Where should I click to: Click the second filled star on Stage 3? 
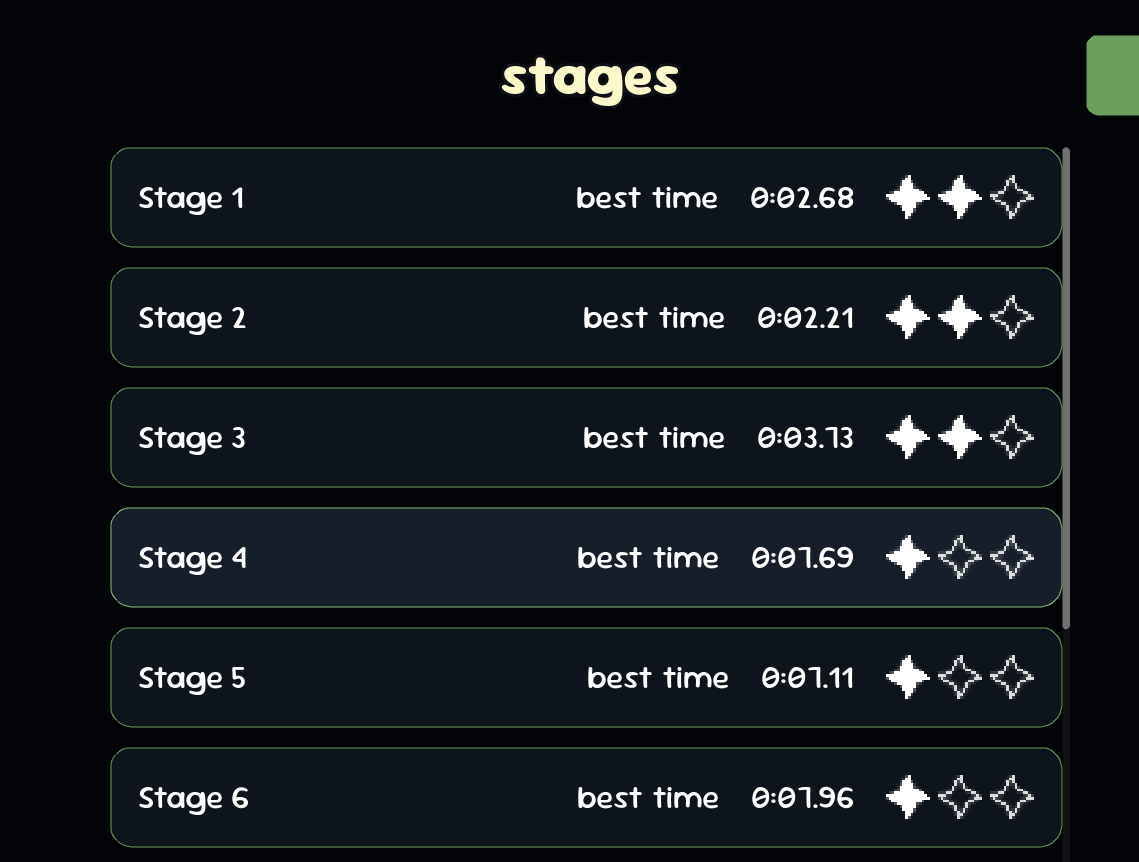[960, 438]
